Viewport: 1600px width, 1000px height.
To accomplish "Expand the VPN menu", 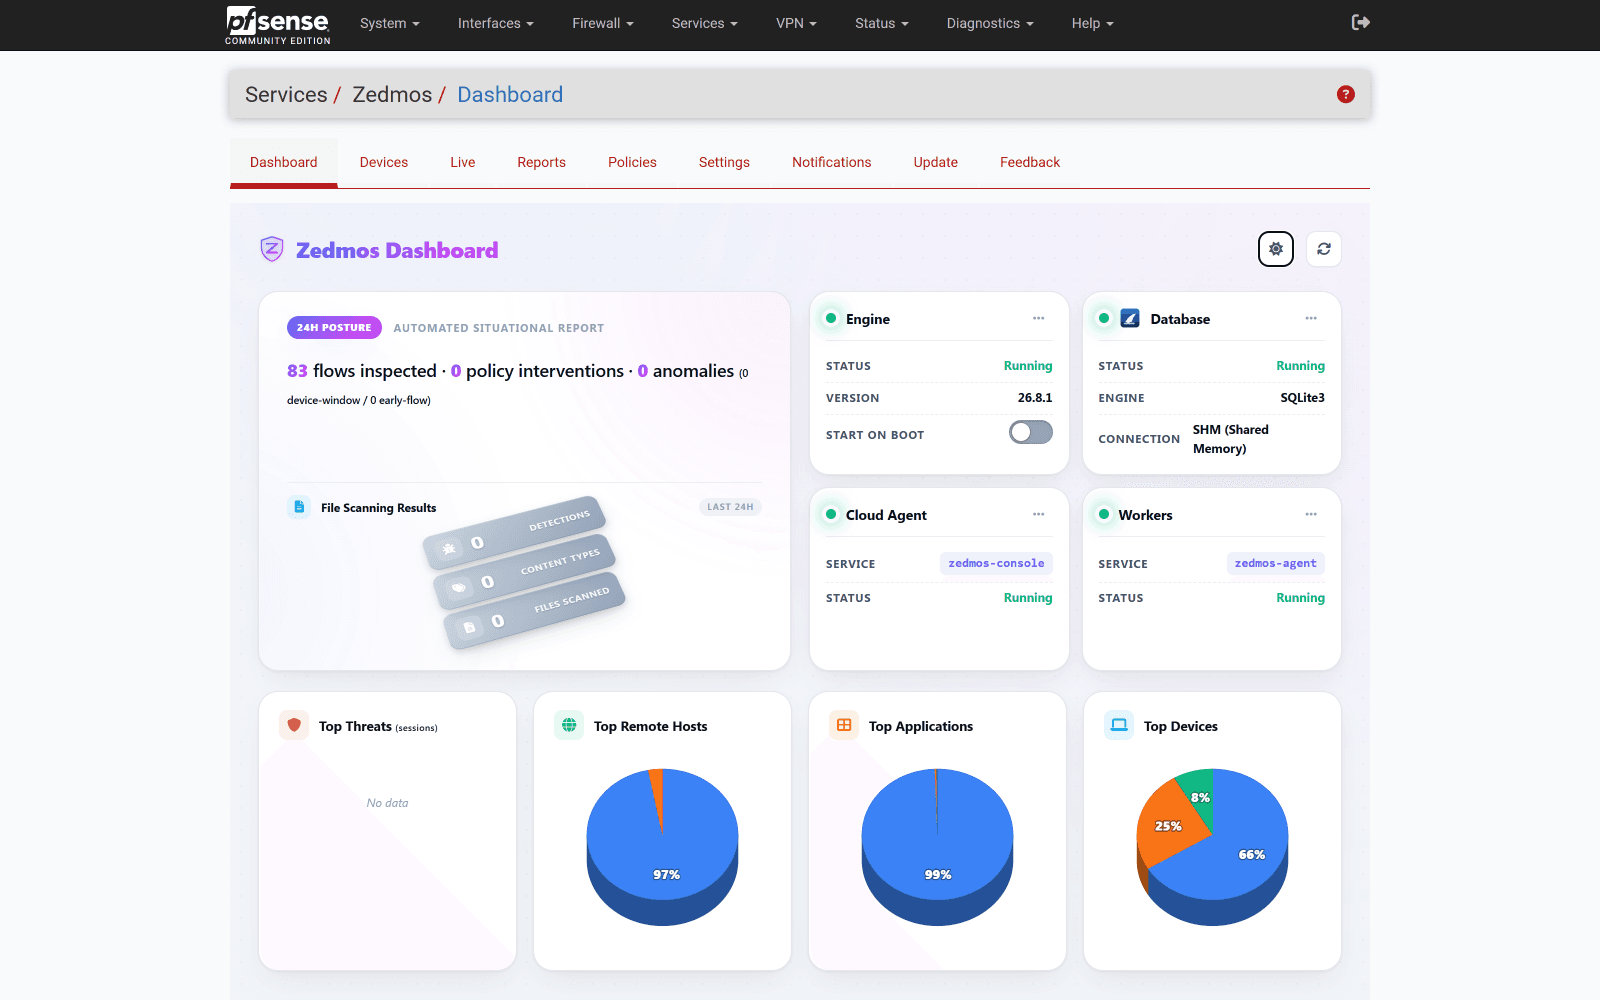I will (x=797, y=23).
